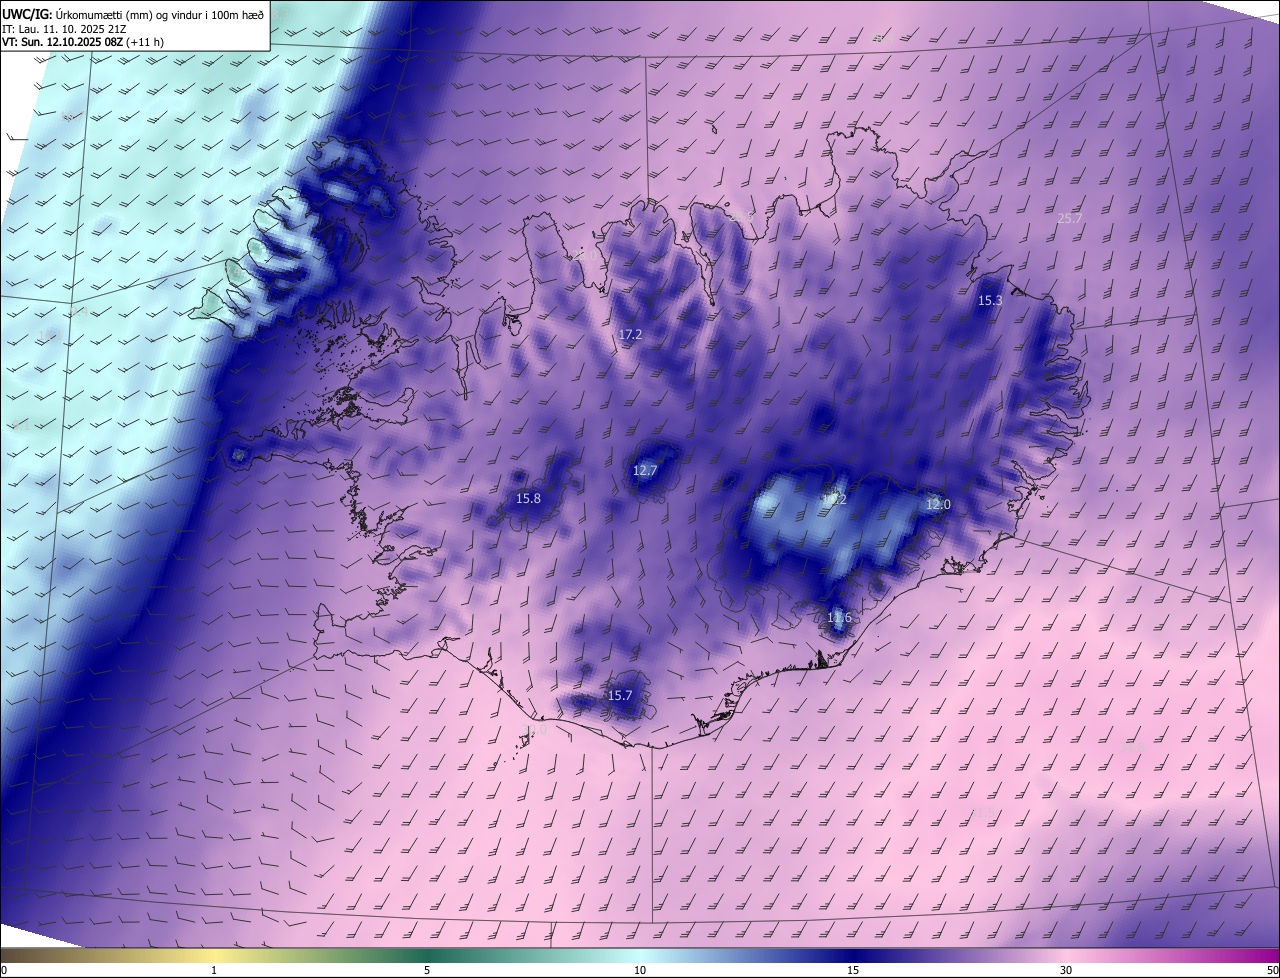Click the 15.8 value on the map
This screenshot has width=1280, height=978.
point(528,498)
